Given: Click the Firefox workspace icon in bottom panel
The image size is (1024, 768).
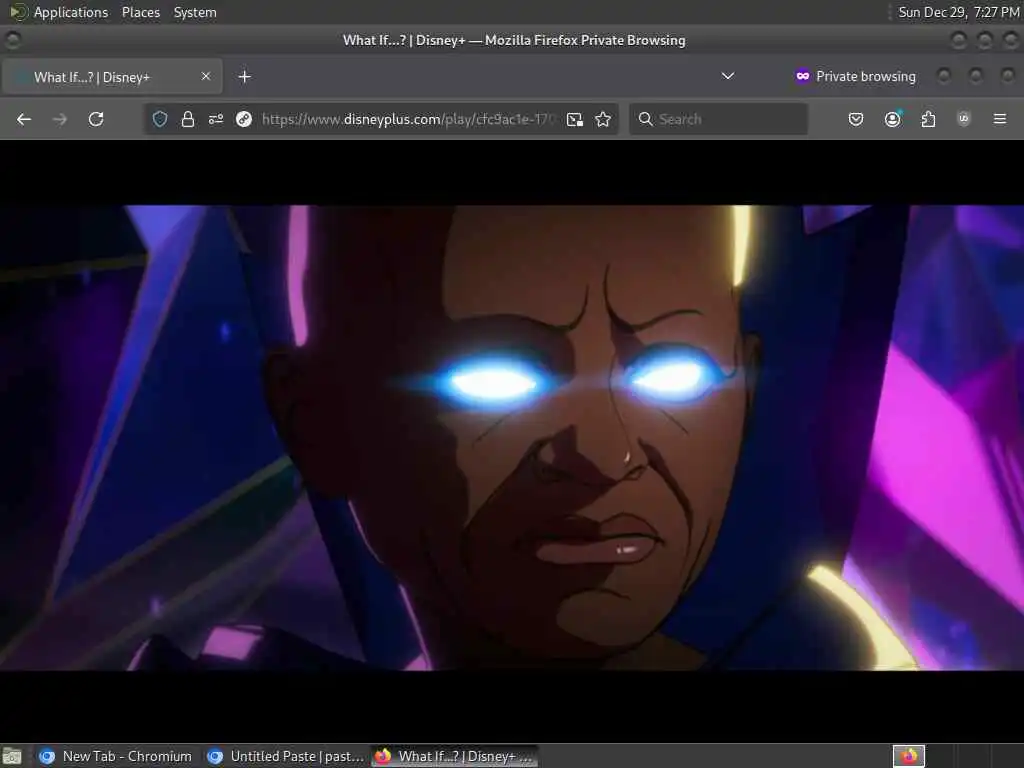Looking at the screenshot, I should click(x=909, y=756).
